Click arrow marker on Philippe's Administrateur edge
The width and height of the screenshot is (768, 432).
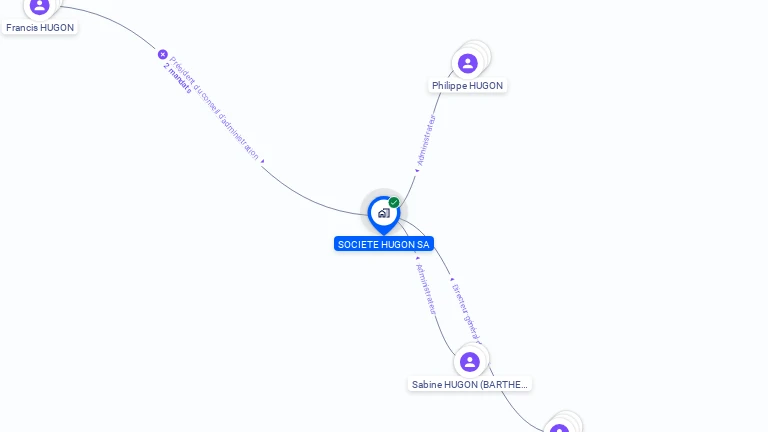coord(417,170)
